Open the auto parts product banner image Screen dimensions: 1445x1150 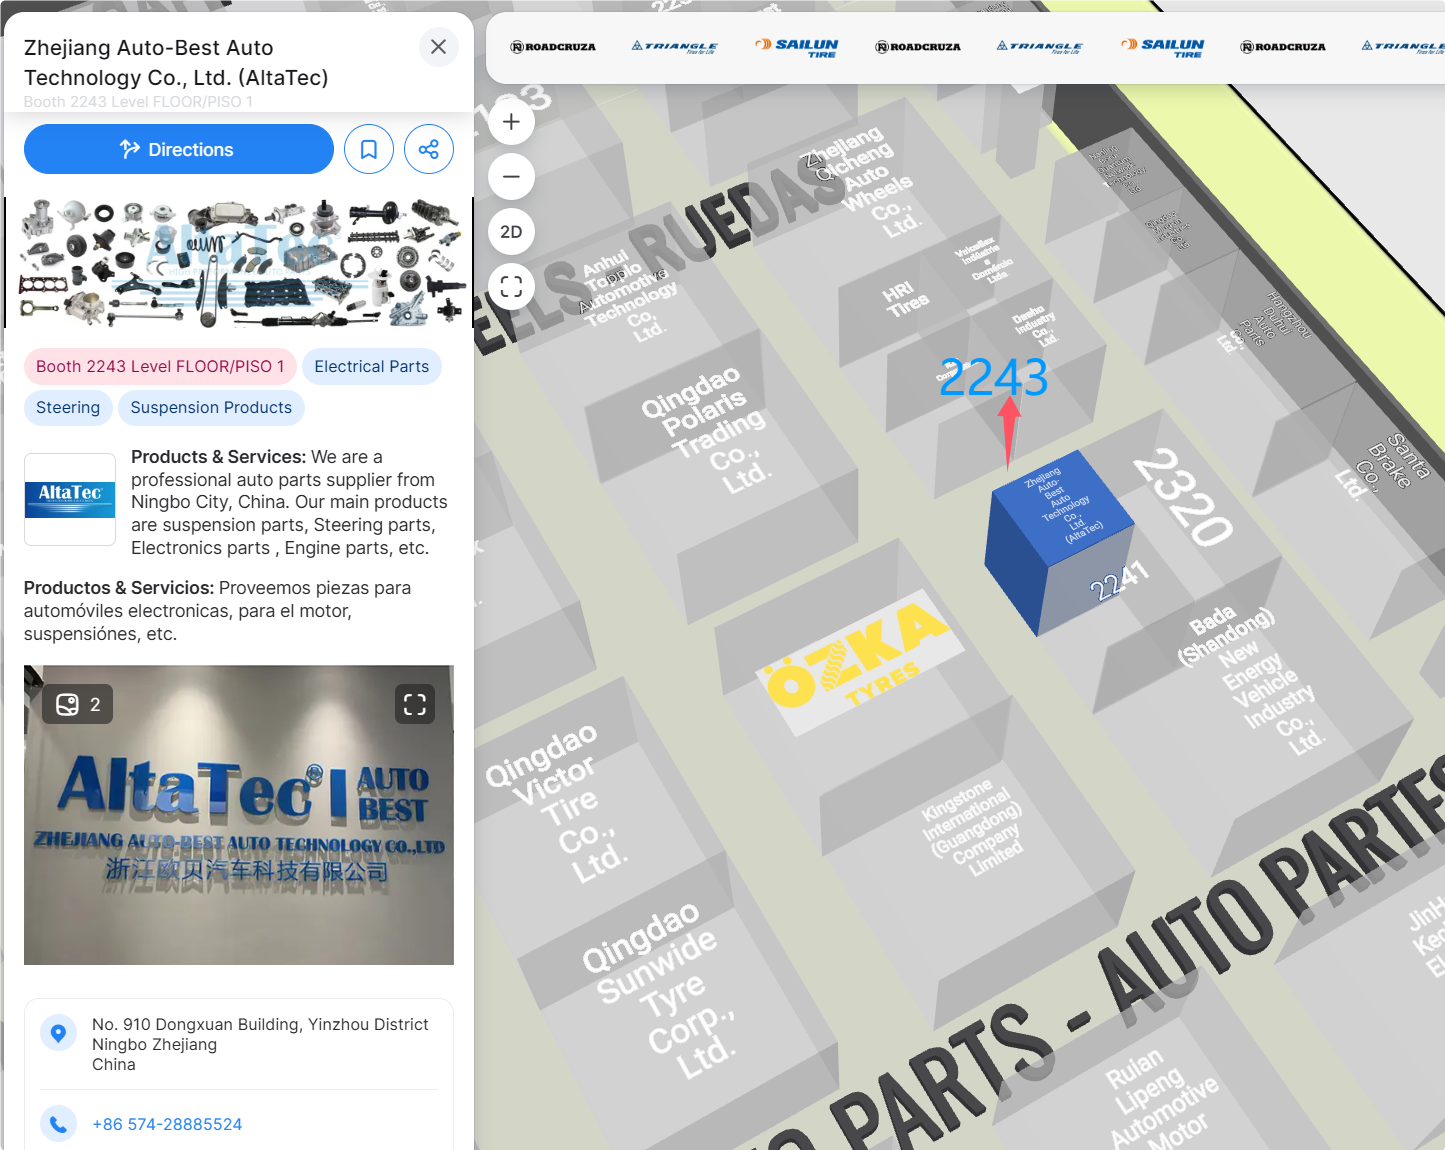240,263
